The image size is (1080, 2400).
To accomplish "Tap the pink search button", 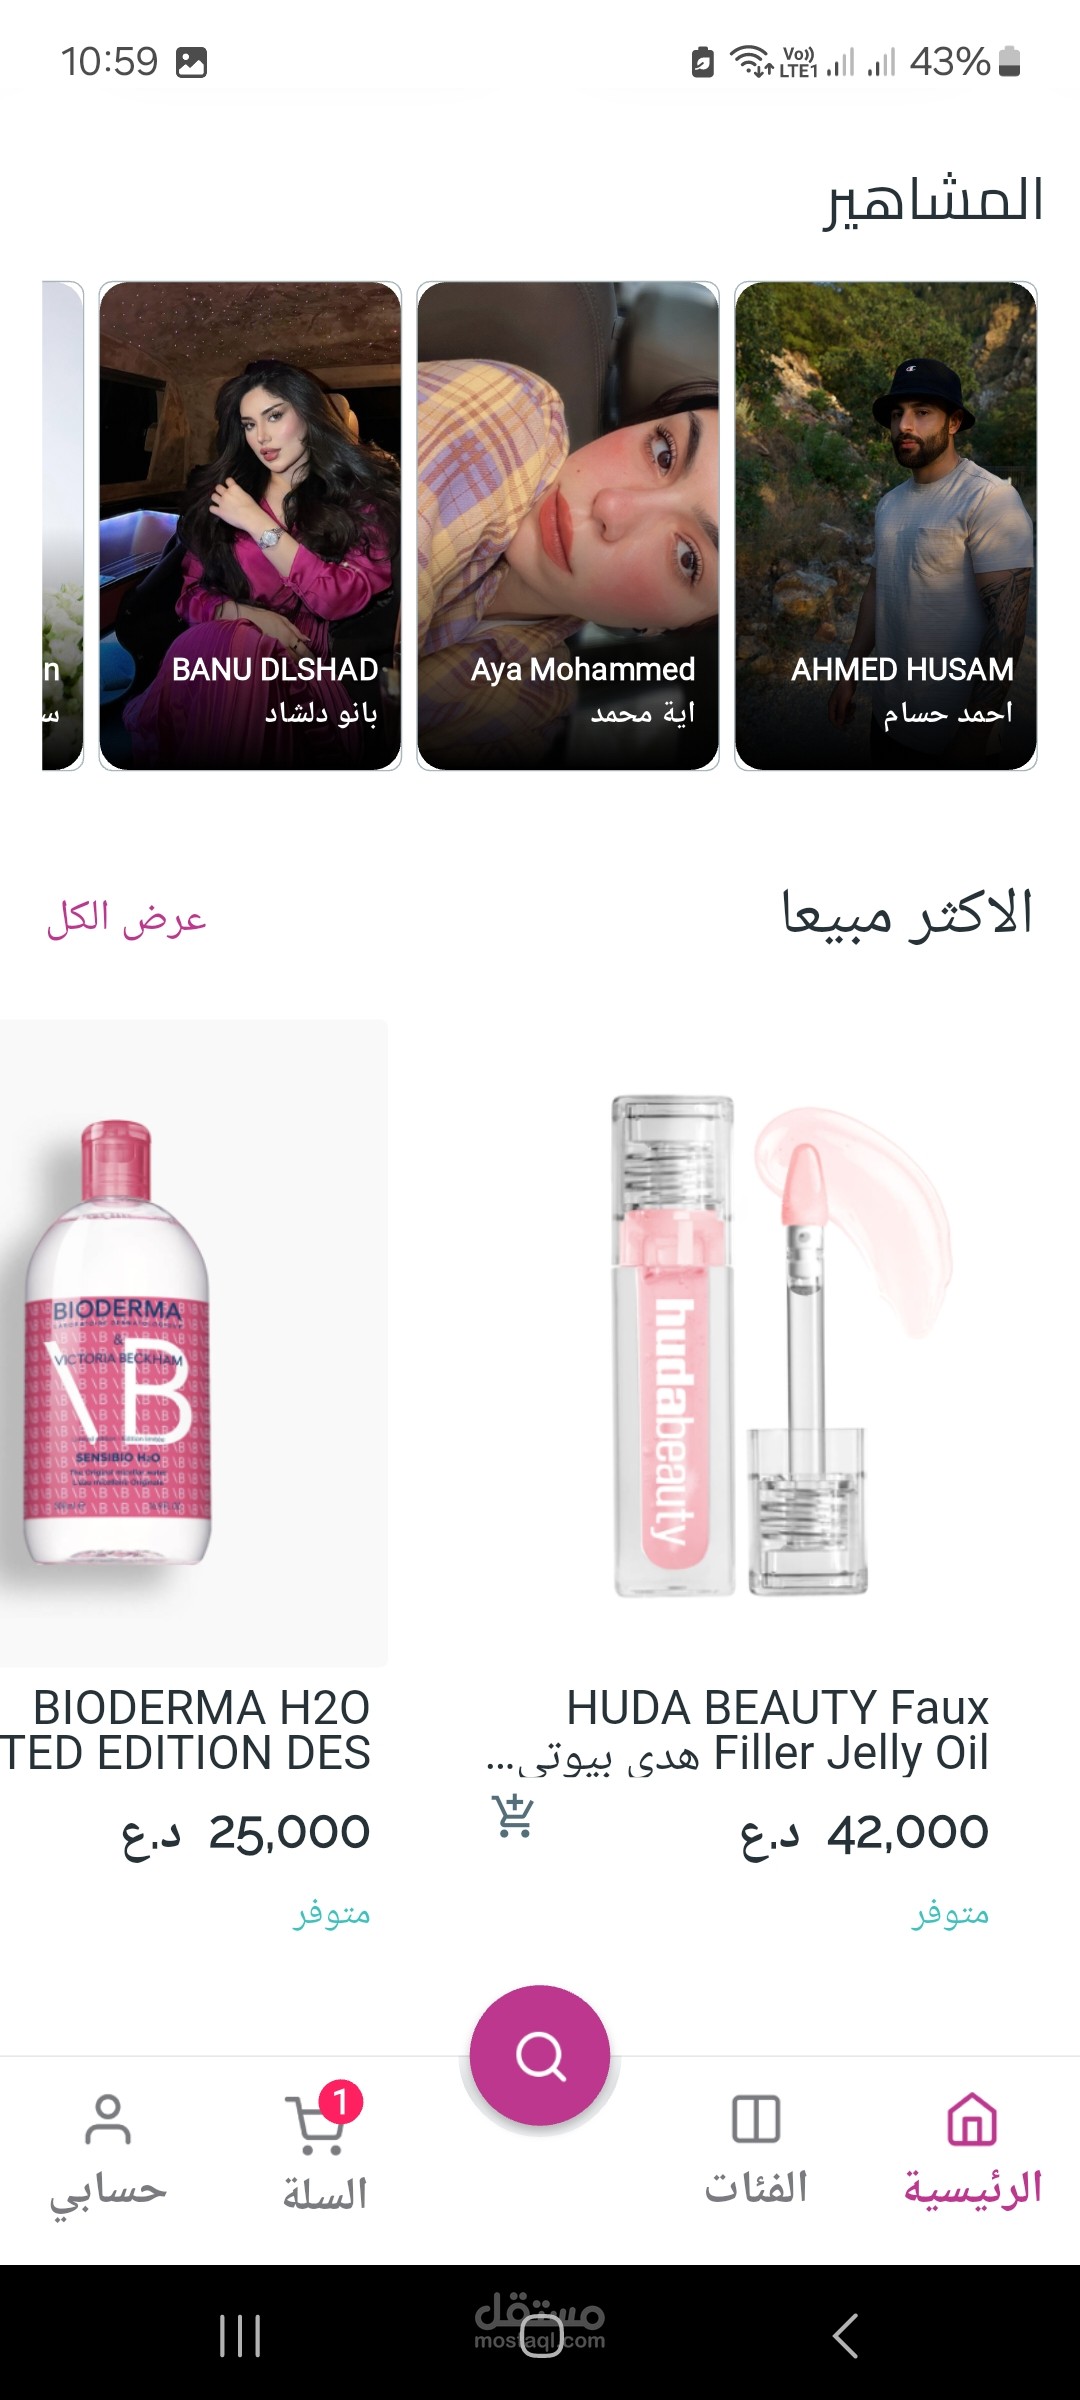I will pos(540,2055).
